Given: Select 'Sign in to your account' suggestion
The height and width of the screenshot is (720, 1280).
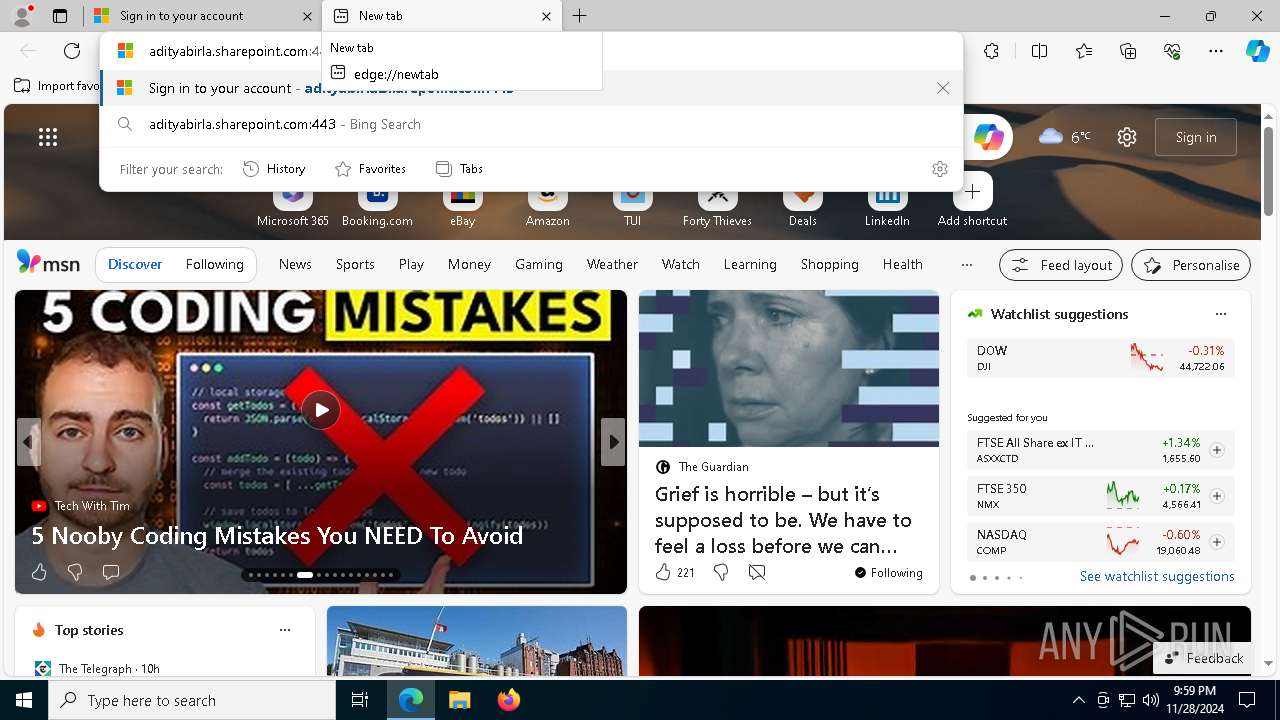Looking at the screenshot, I should (531, 88).
